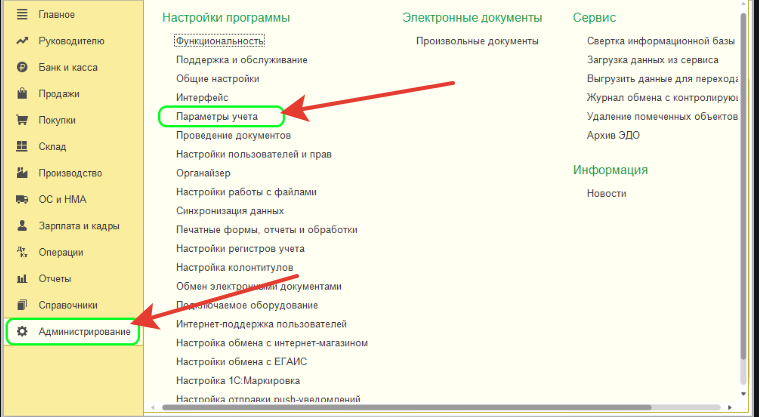Open Обмен электронными документами link
This screenshot has height=417, width=759.
(259, 286)
